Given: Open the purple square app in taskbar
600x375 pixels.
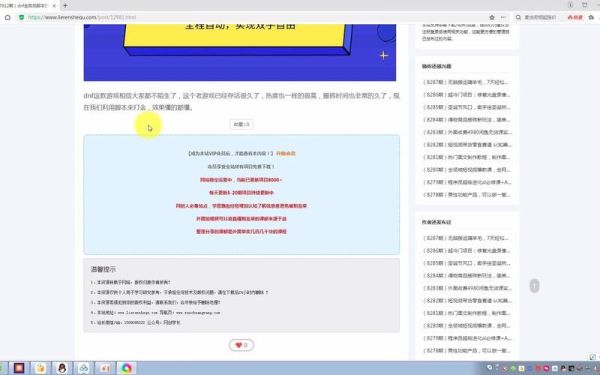Looking at the screenshot, I should [x=19, y=368].
